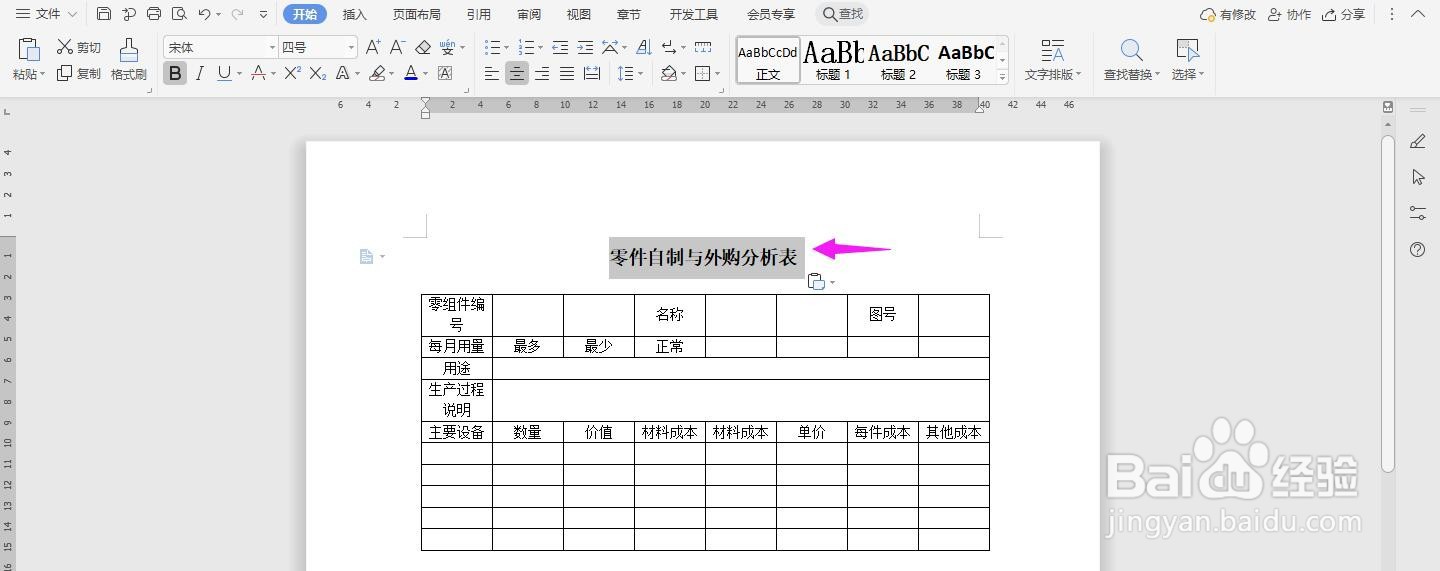Apply font color swatch A
The height and width of the screenshot is (571, 1440).
point(411,73)
